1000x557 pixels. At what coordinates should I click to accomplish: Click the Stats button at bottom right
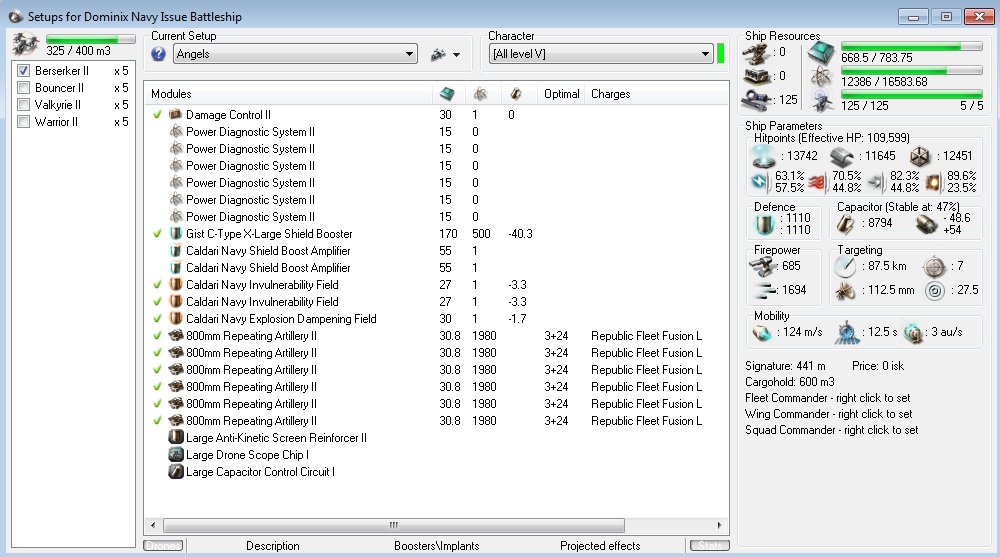pos(710,546)
